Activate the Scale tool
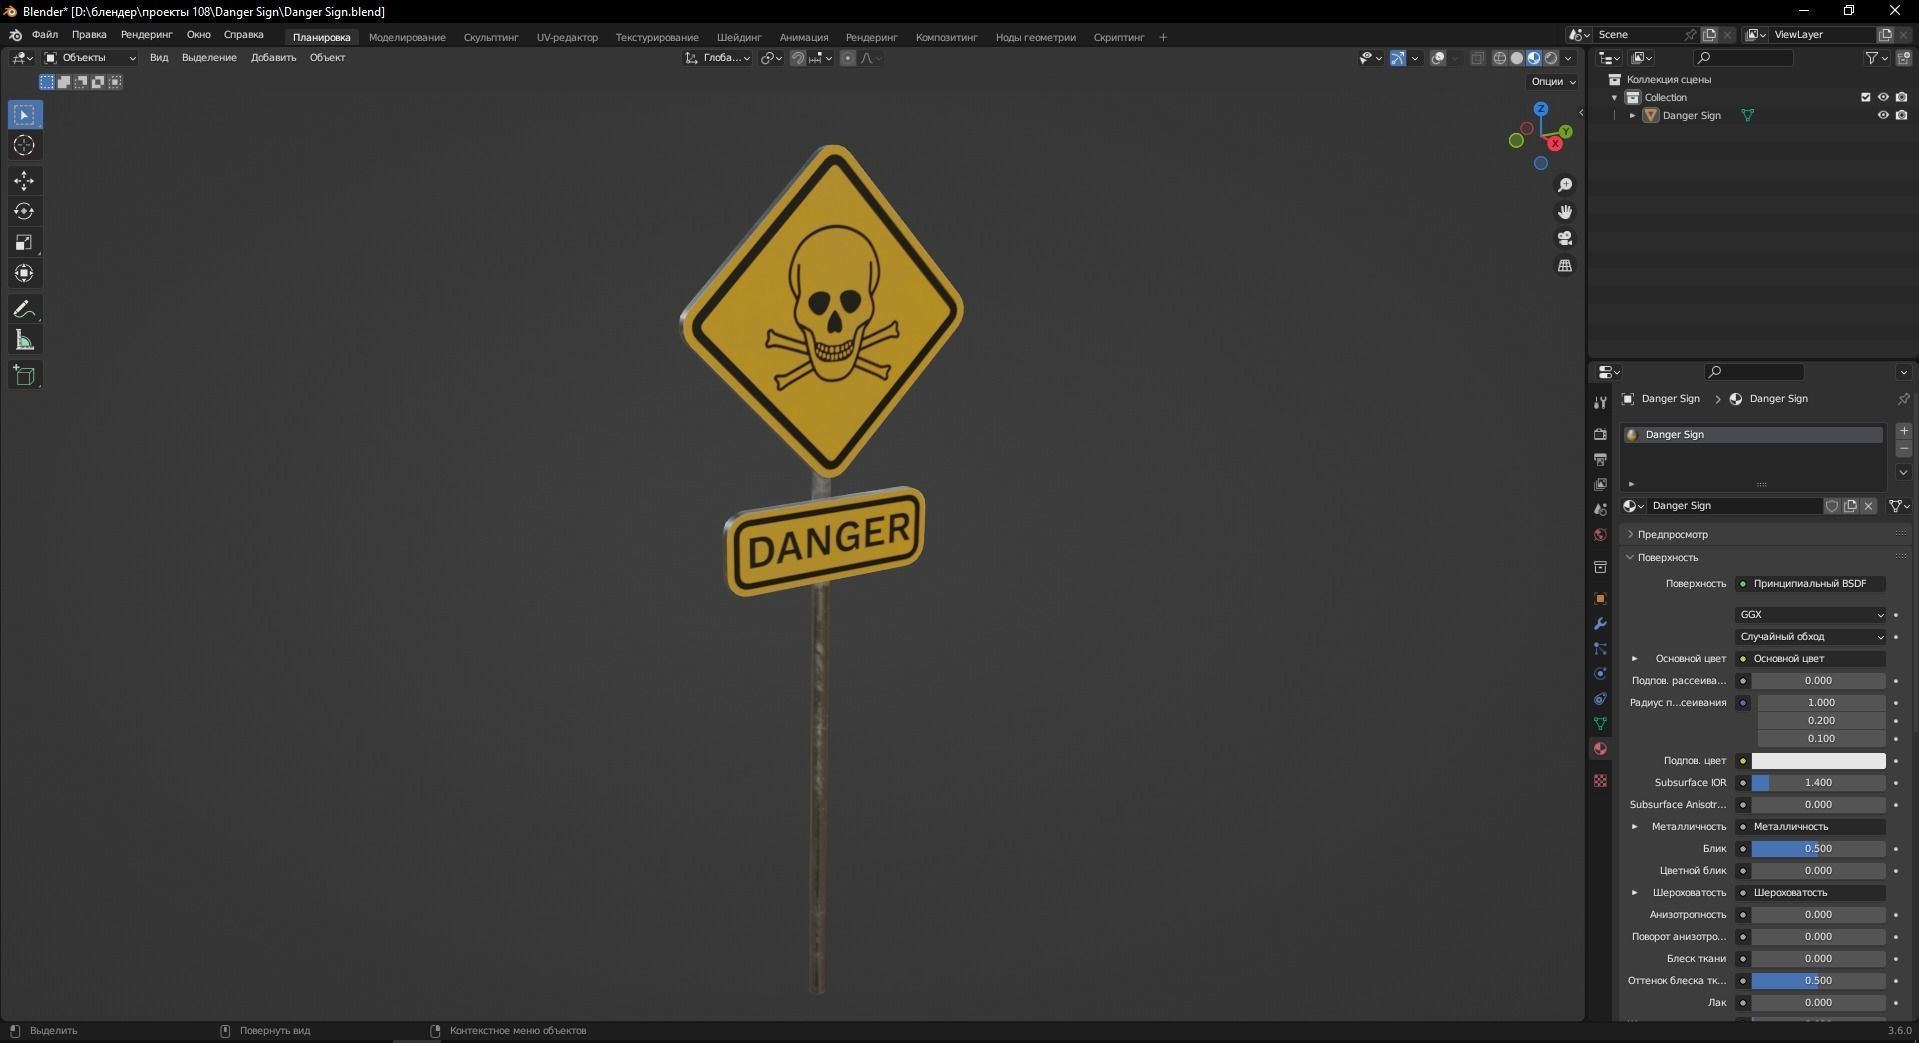The image size is (1919, 1043). click(24, 243)
